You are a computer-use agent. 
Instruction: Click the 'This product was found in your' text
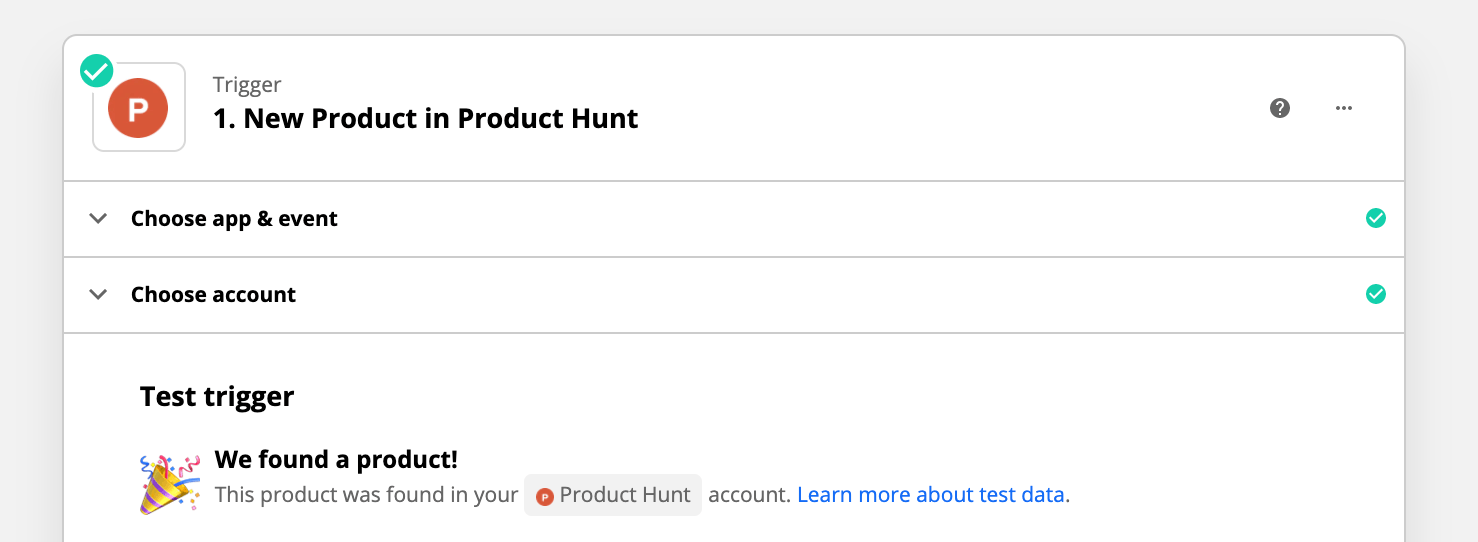point(366,495)
